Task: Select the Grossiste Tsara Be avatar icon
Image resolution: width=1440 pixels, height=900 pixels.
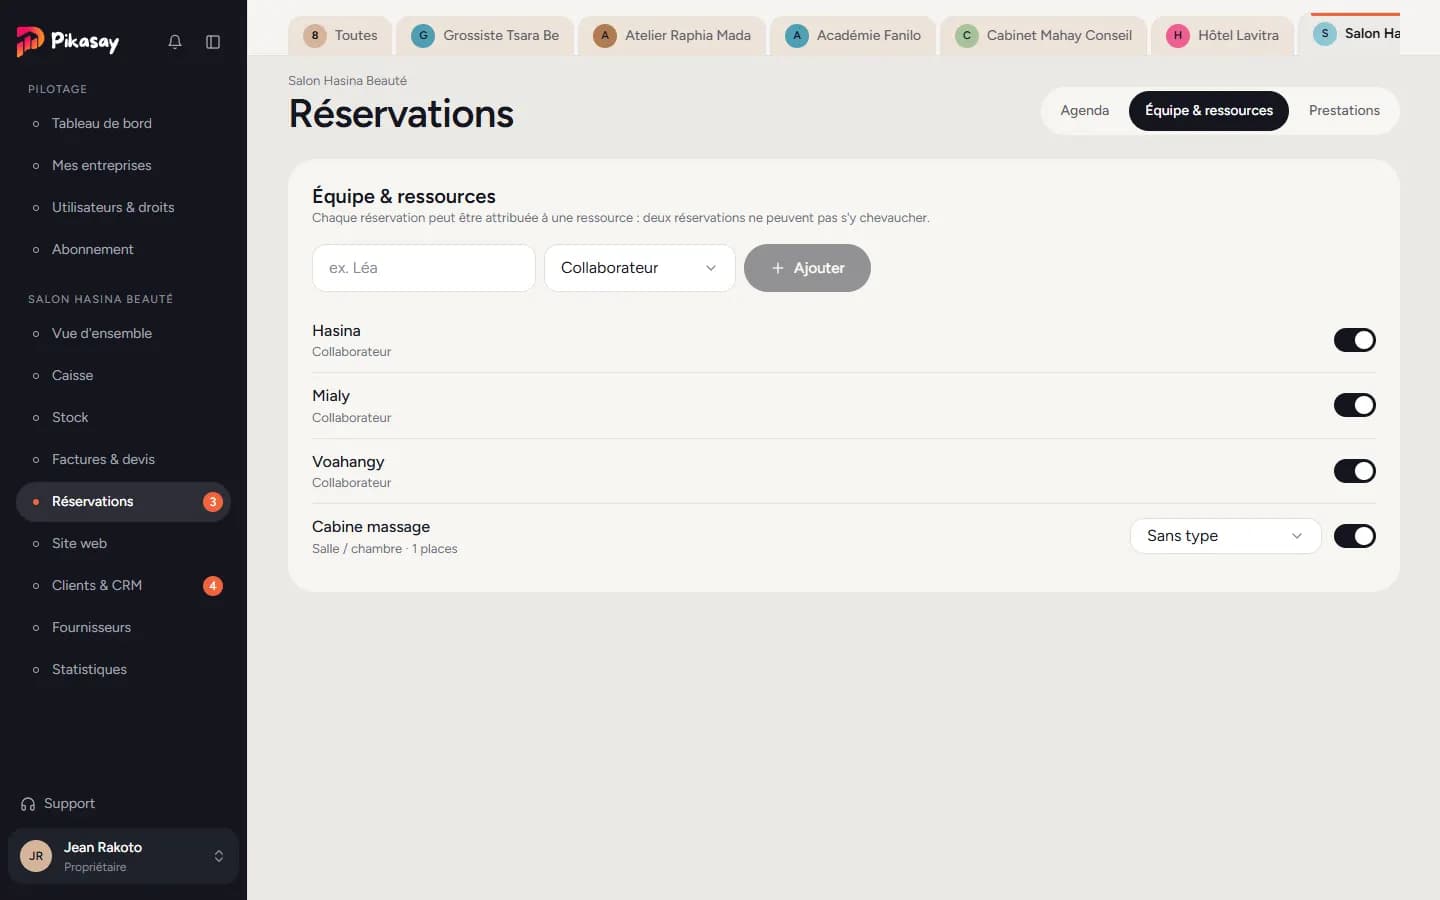Action: click(x=423, y=36)
